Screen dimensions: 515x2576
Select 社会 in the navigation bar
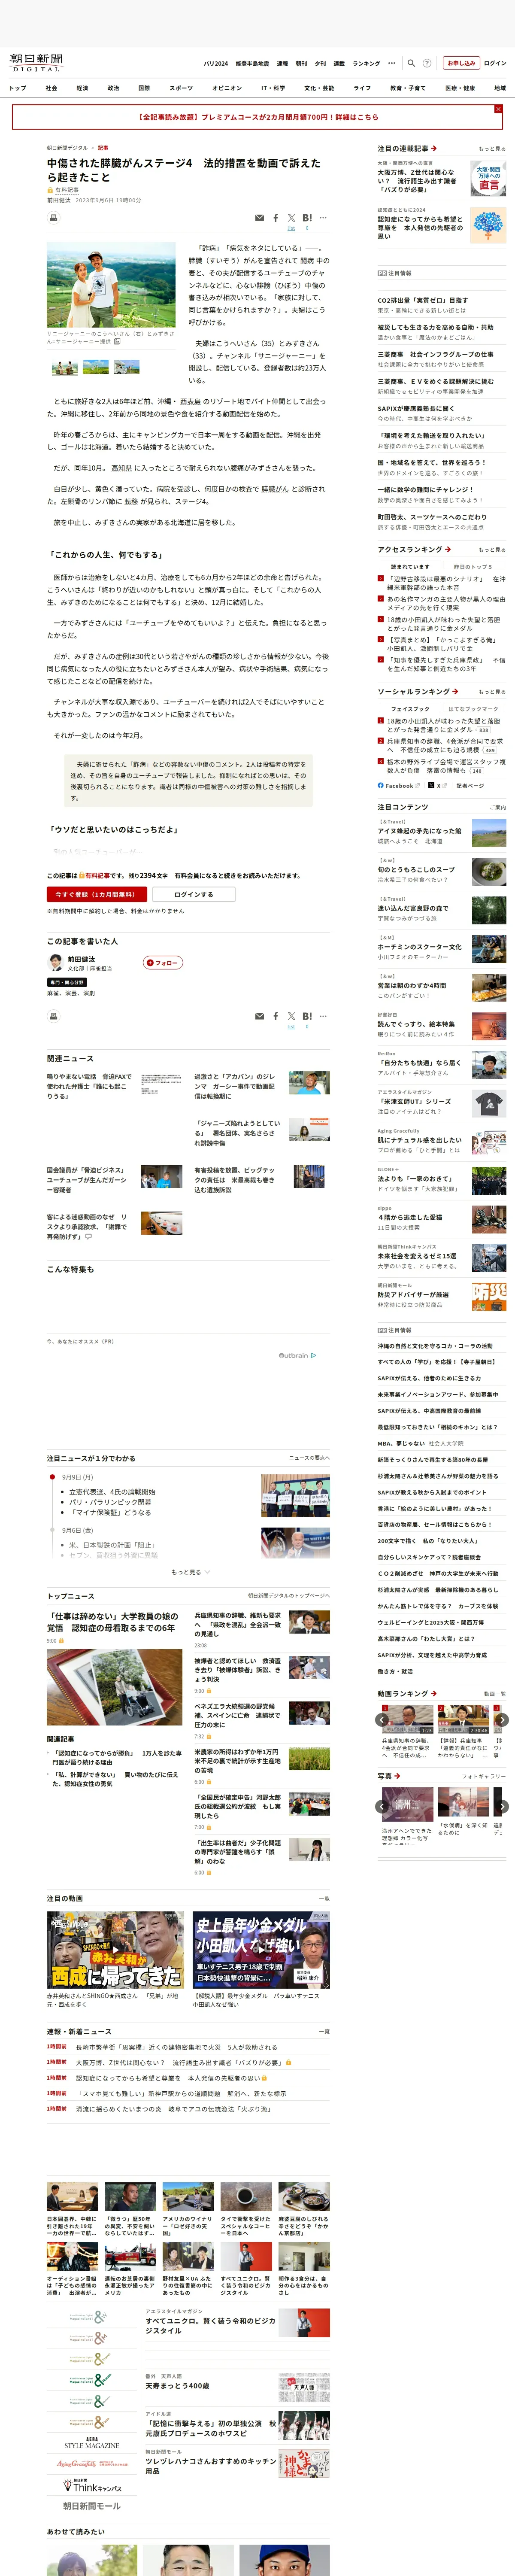(x=51, y=88)
